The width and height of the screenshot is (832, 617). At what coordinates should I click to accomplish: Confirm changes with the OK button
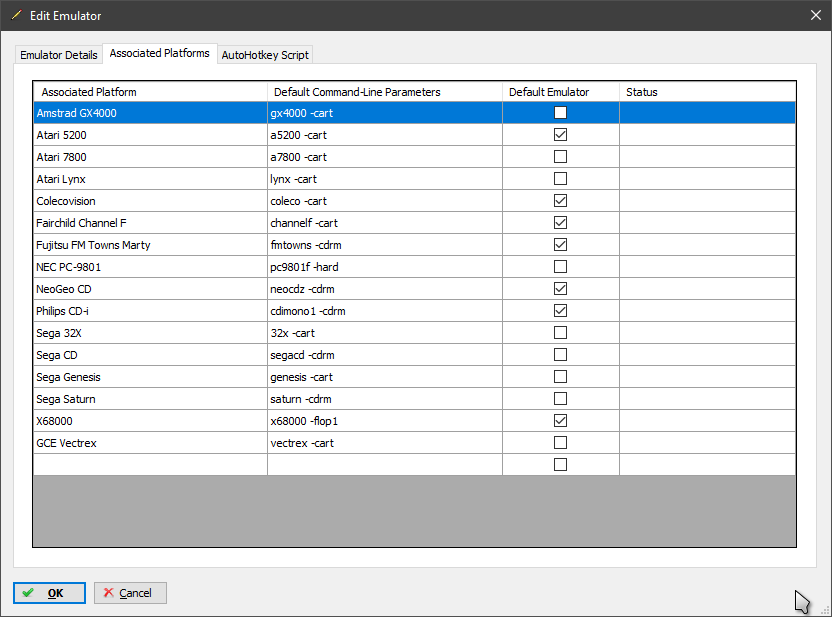(x=49, y=593)
